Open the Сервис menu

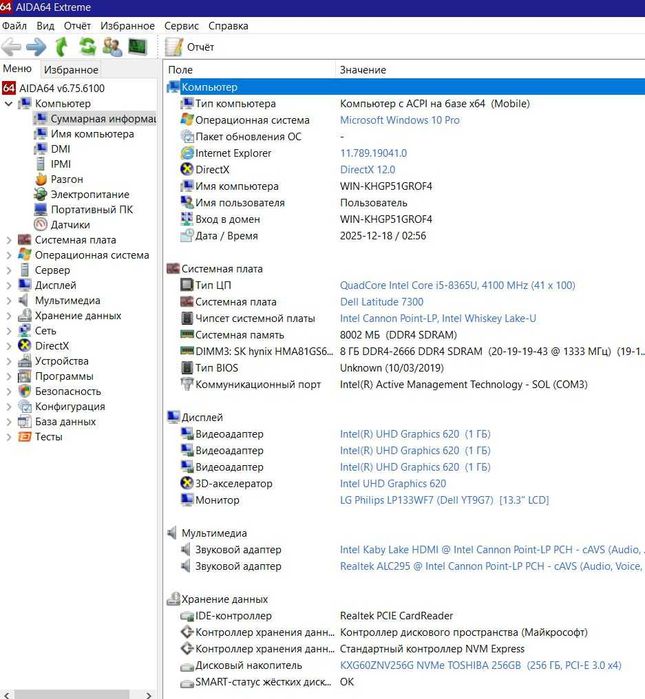coord(181,26)
